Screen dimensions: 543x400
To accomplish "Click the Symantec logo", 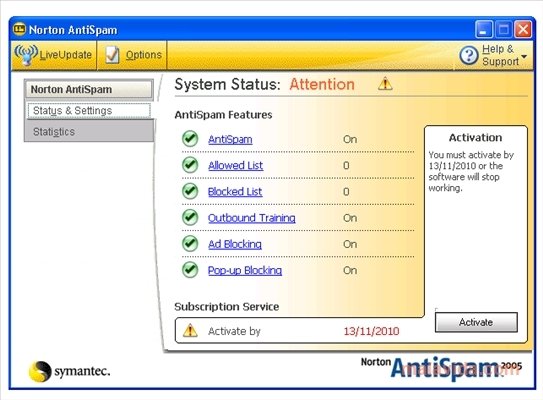I will (69, 371).
